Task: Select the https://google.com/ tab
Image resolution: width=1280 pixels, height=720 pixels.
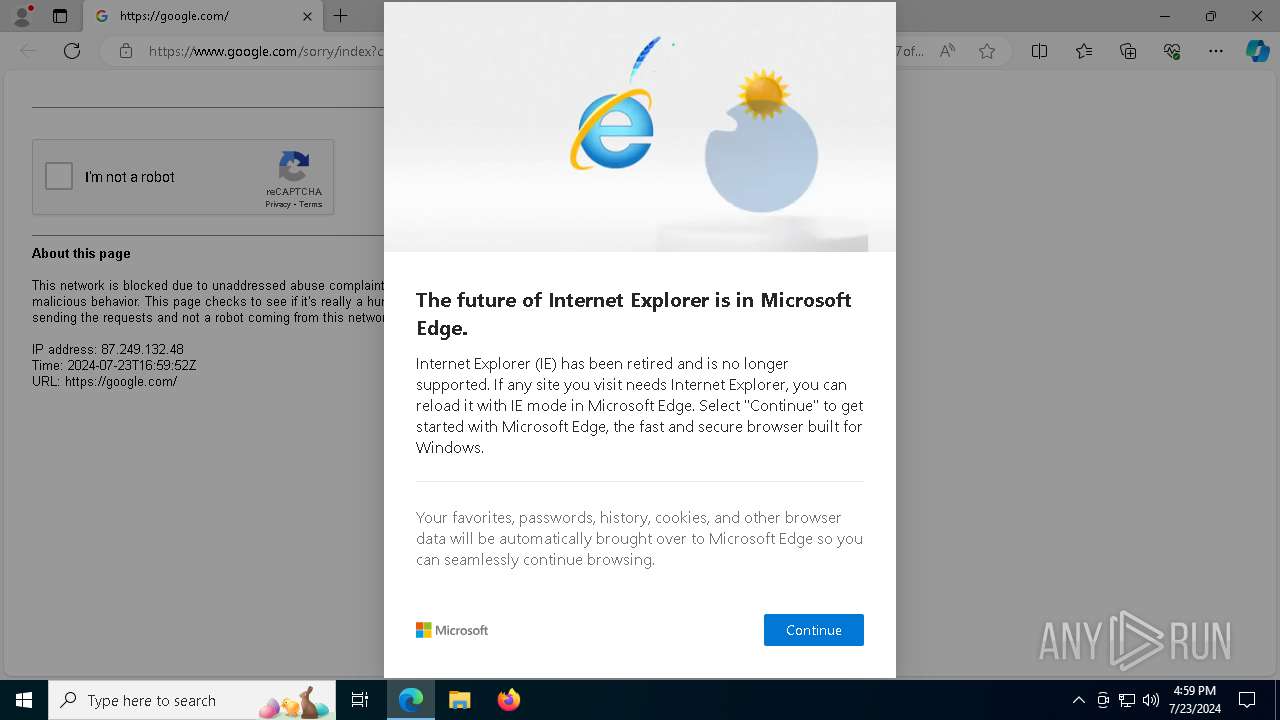Action: pyautogui.click(x=200, y=16)
